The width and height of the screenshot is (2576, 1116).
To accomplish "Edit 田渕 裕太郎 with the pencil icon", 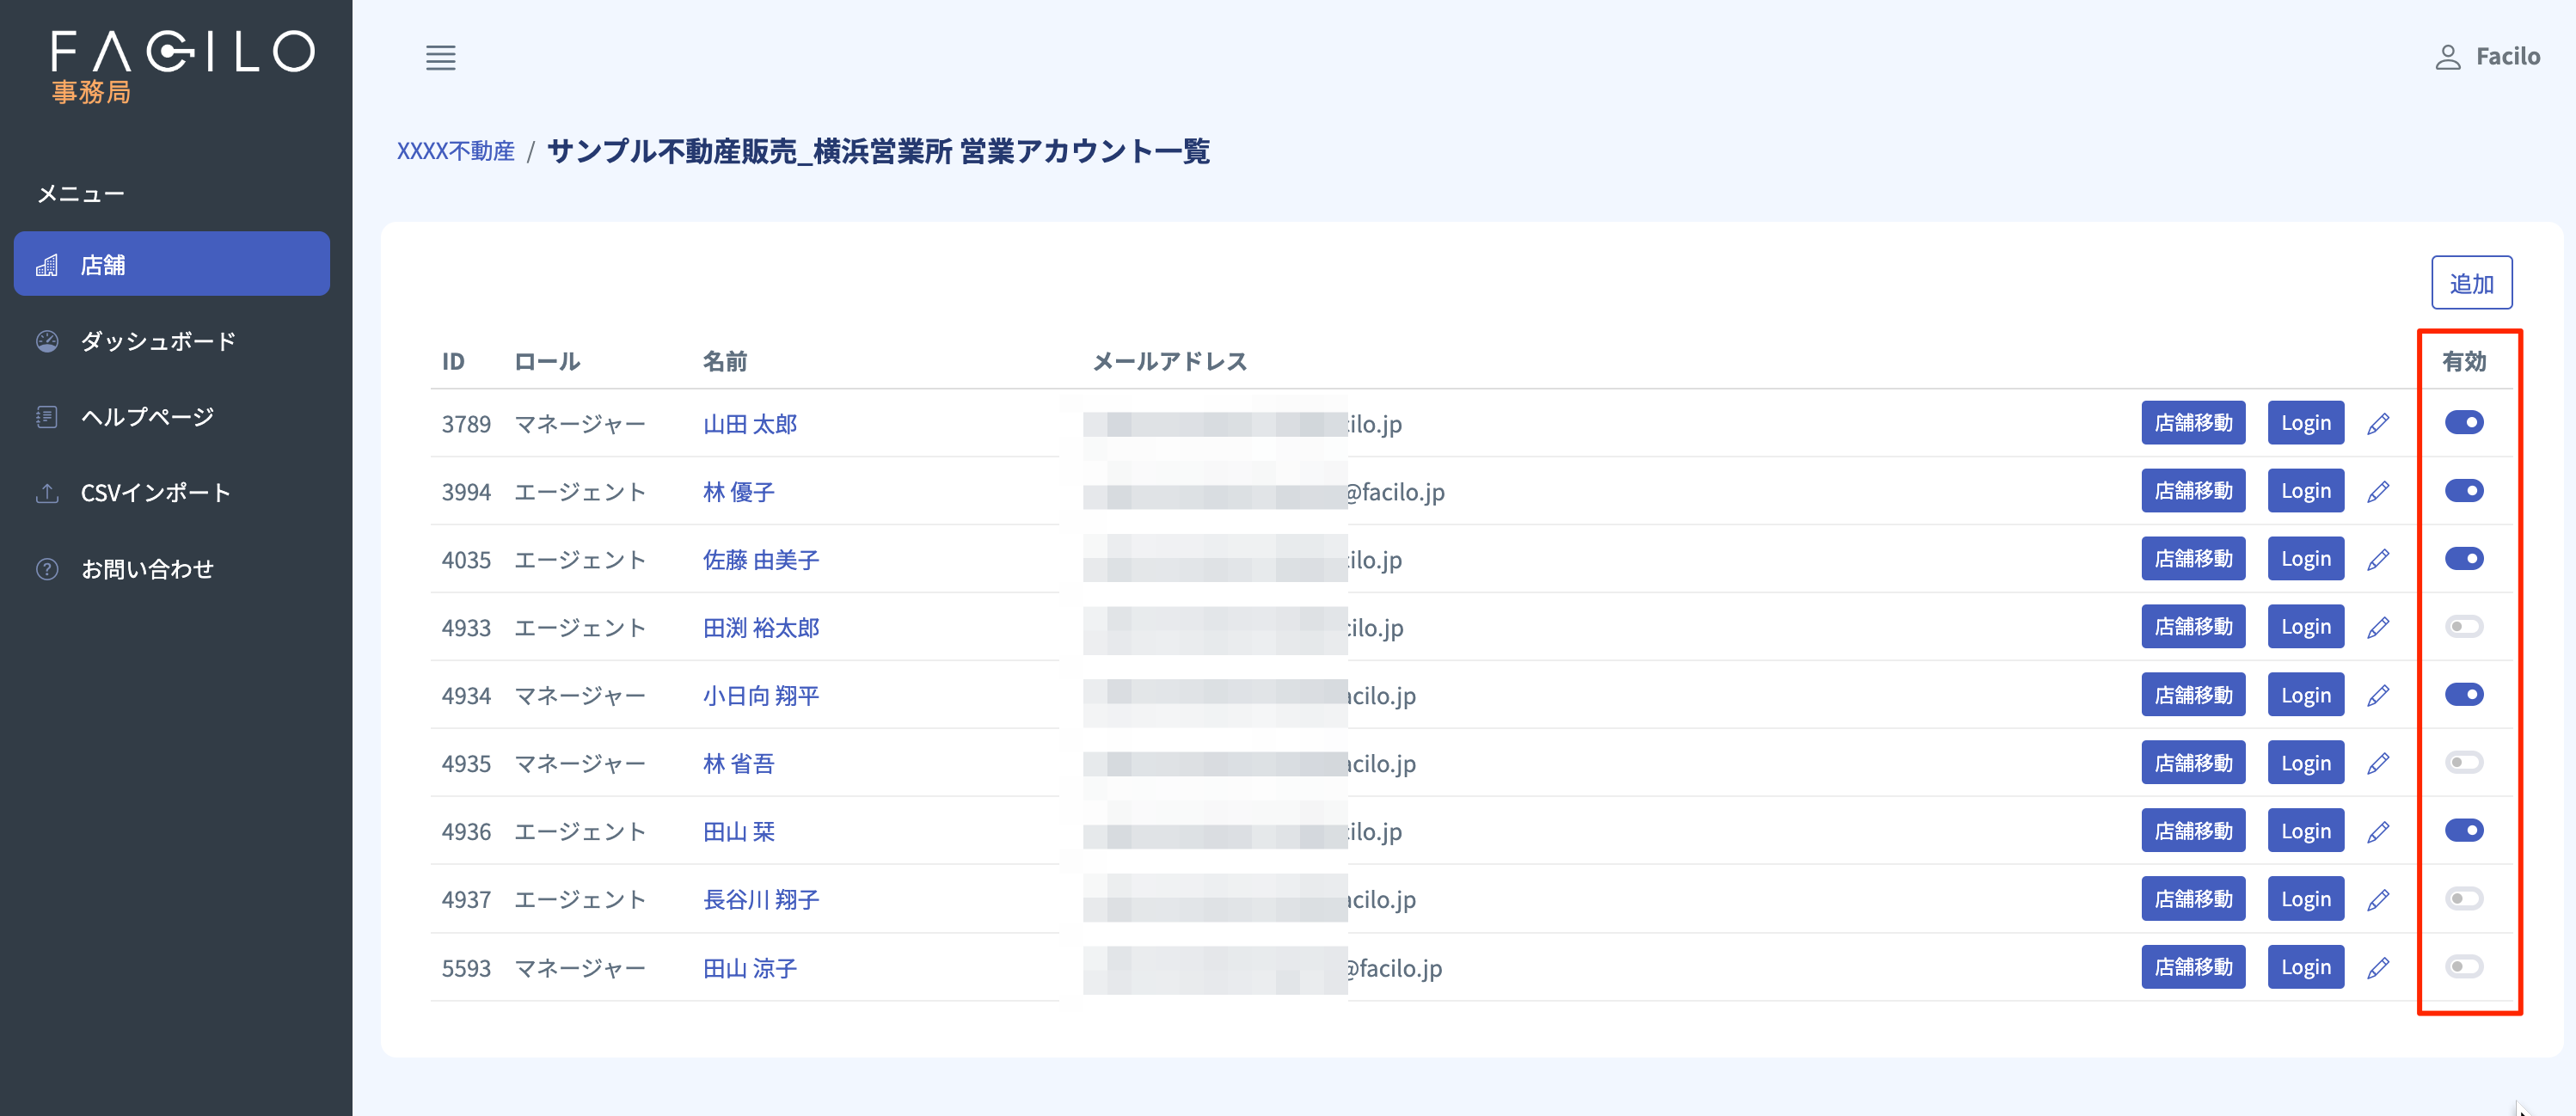I will pos(2379,627).
